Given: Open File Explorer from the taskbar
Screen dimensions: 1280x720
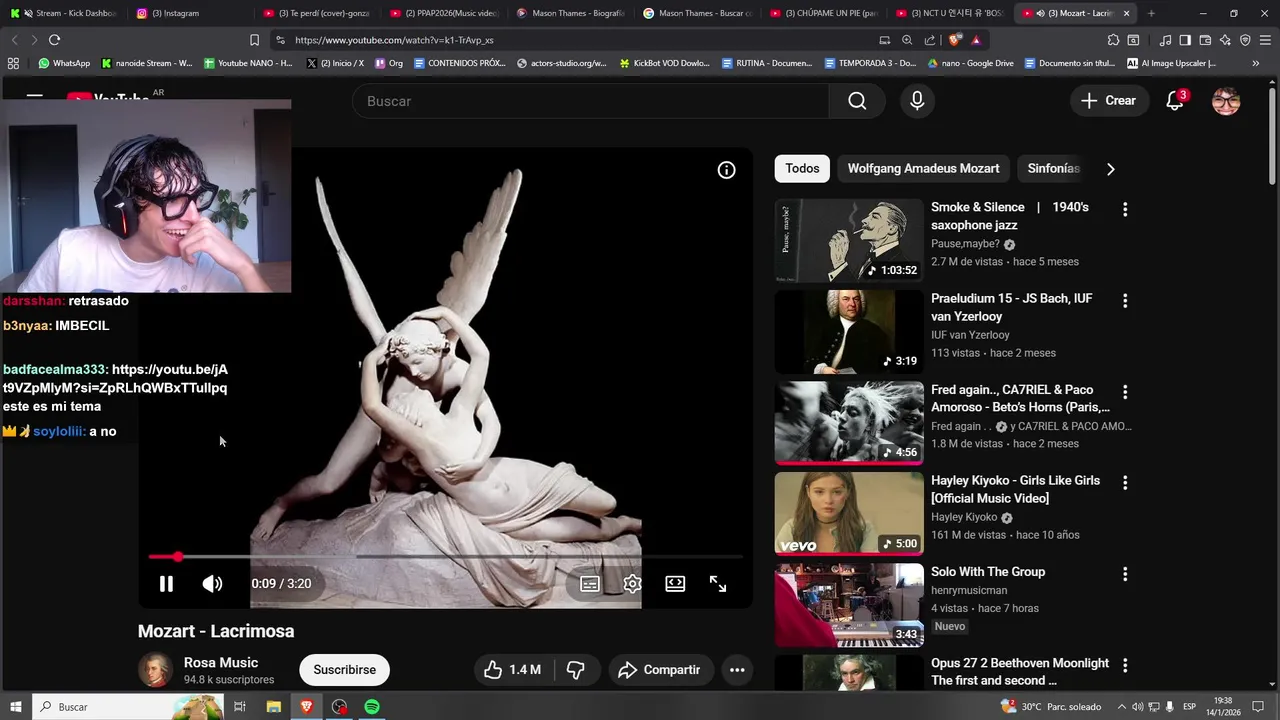Looking at the screenshot, I should 273,707.
